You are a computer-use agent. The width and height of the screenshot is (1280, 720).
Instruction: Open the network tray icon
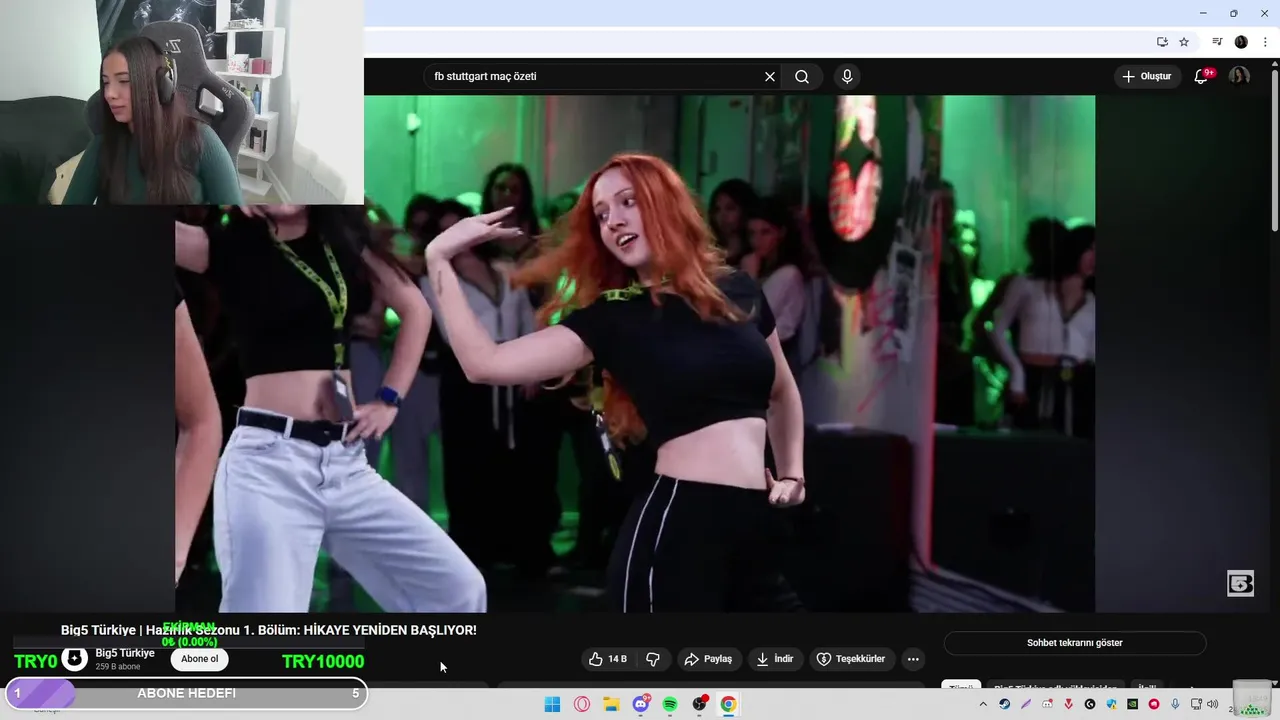pos(1197,704)
